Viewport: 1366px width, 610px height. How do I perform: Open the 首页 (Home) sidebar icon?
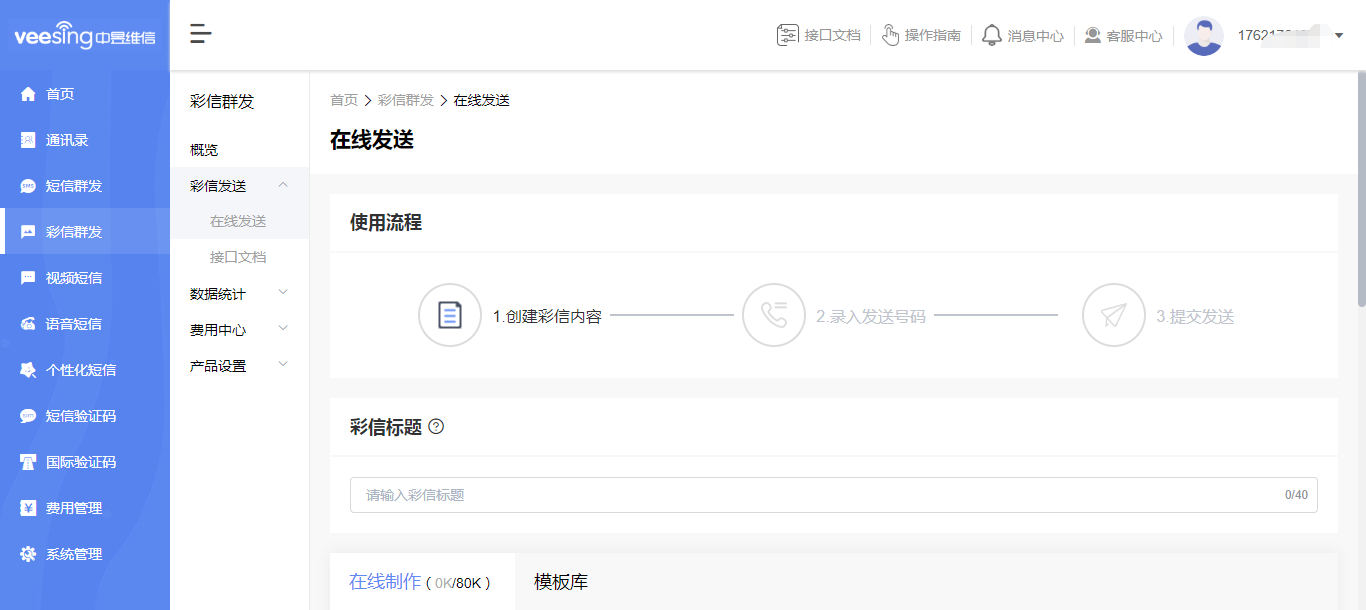click(29, 93)
